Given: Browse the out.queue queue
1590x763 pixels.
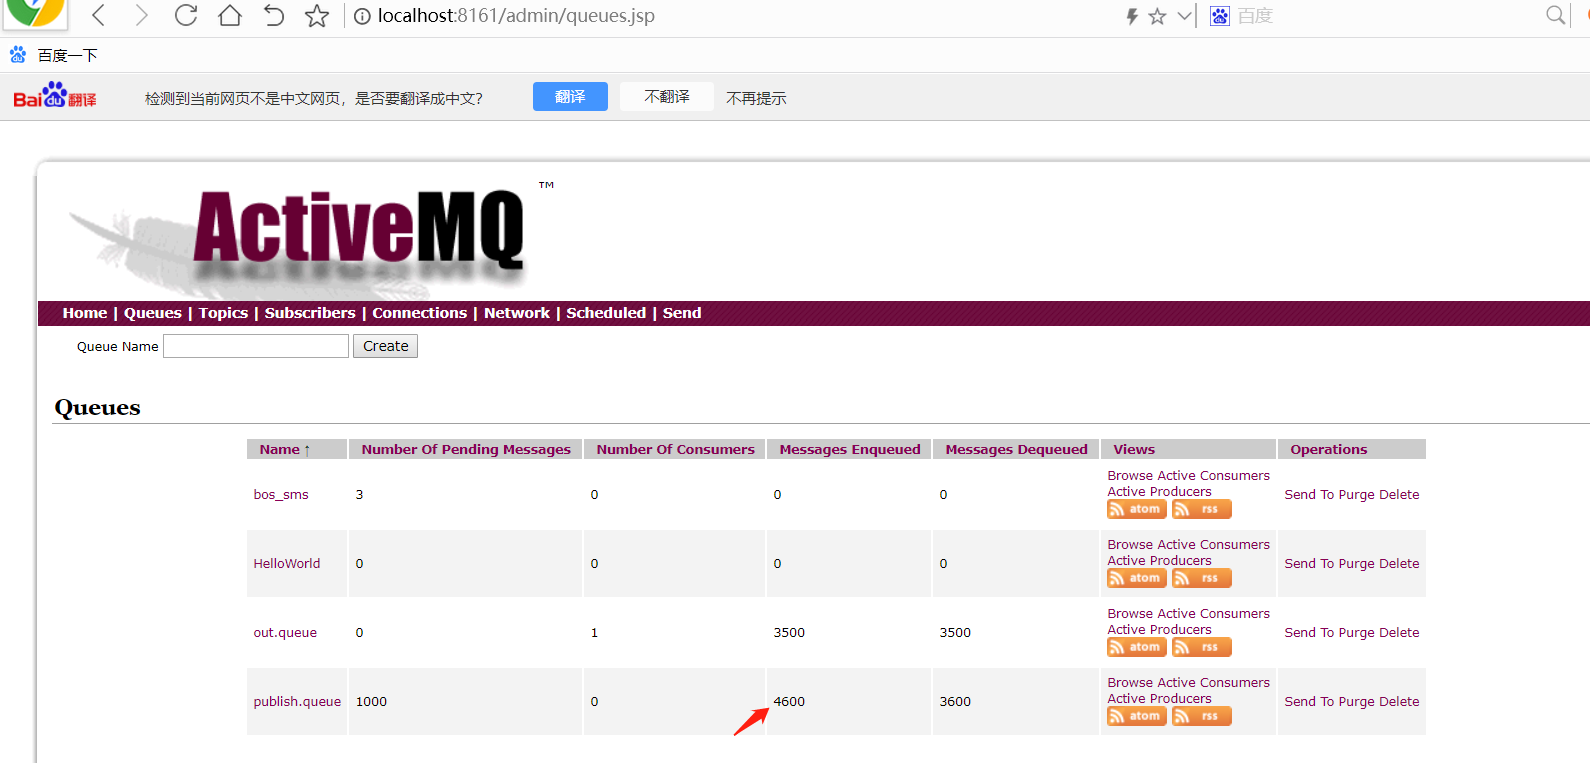Looking at the screenshot, I should (1130, 614).
